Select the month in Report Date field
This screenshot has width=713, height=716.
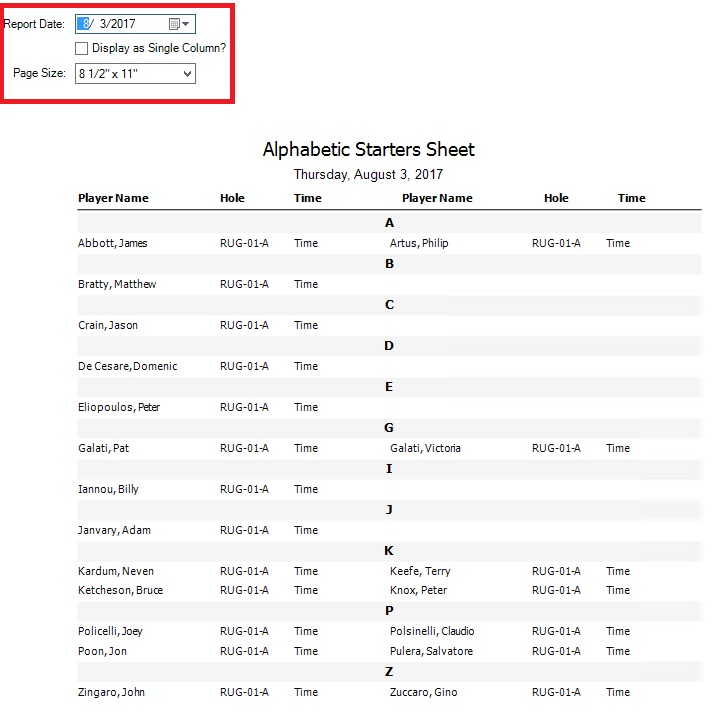point(84,24)
